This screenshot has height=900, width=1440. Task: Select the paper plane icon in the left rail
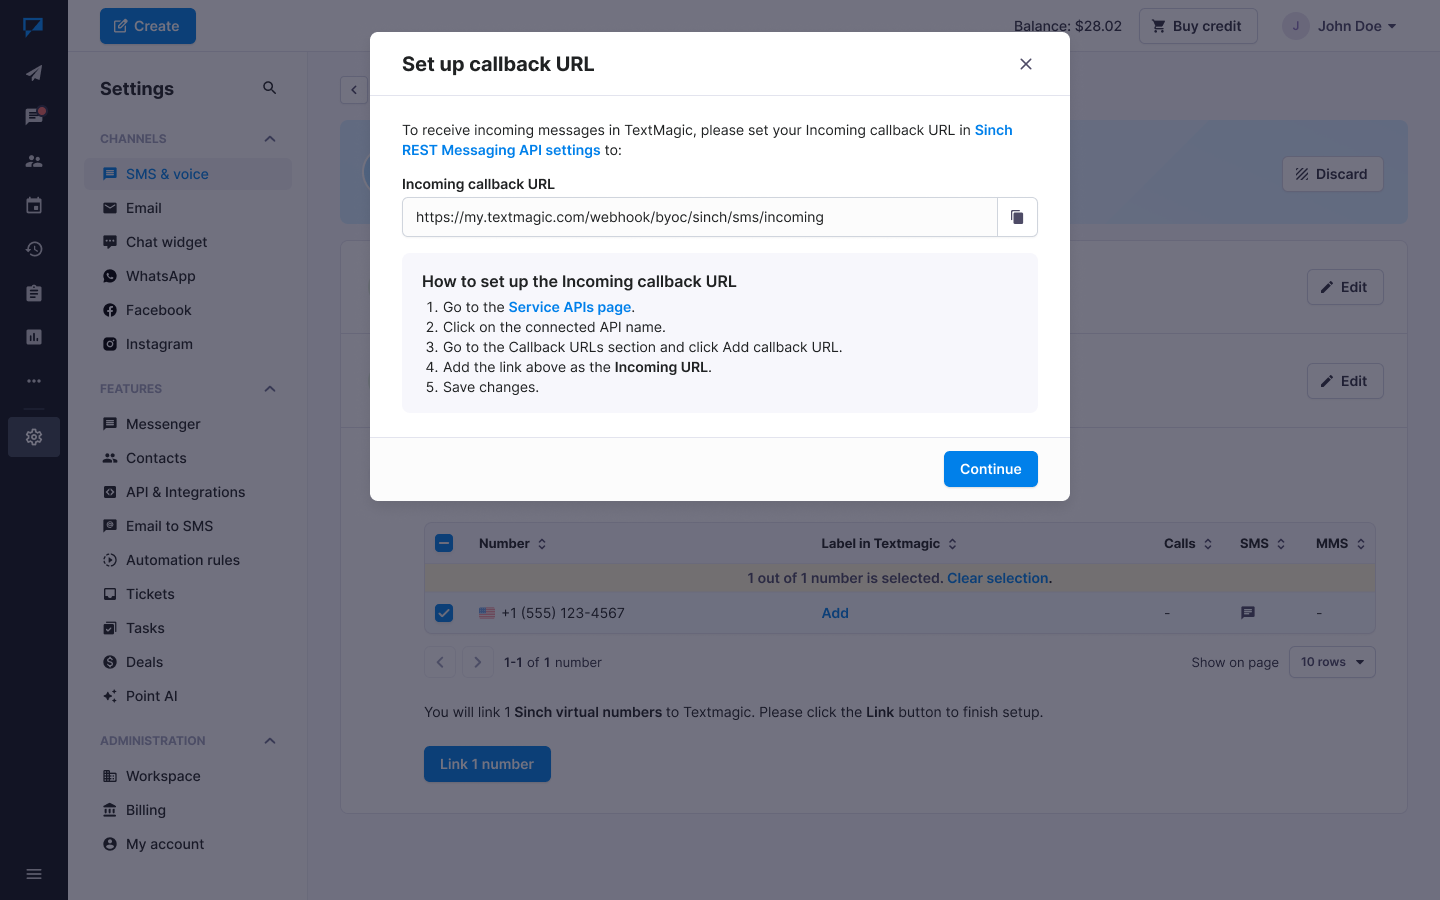[33, 72]
